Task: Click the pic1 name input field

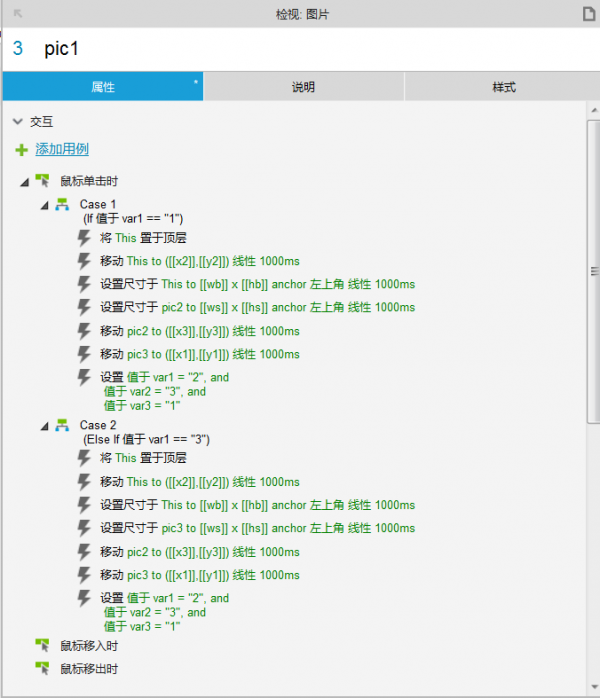Action: tap(300, 49)
